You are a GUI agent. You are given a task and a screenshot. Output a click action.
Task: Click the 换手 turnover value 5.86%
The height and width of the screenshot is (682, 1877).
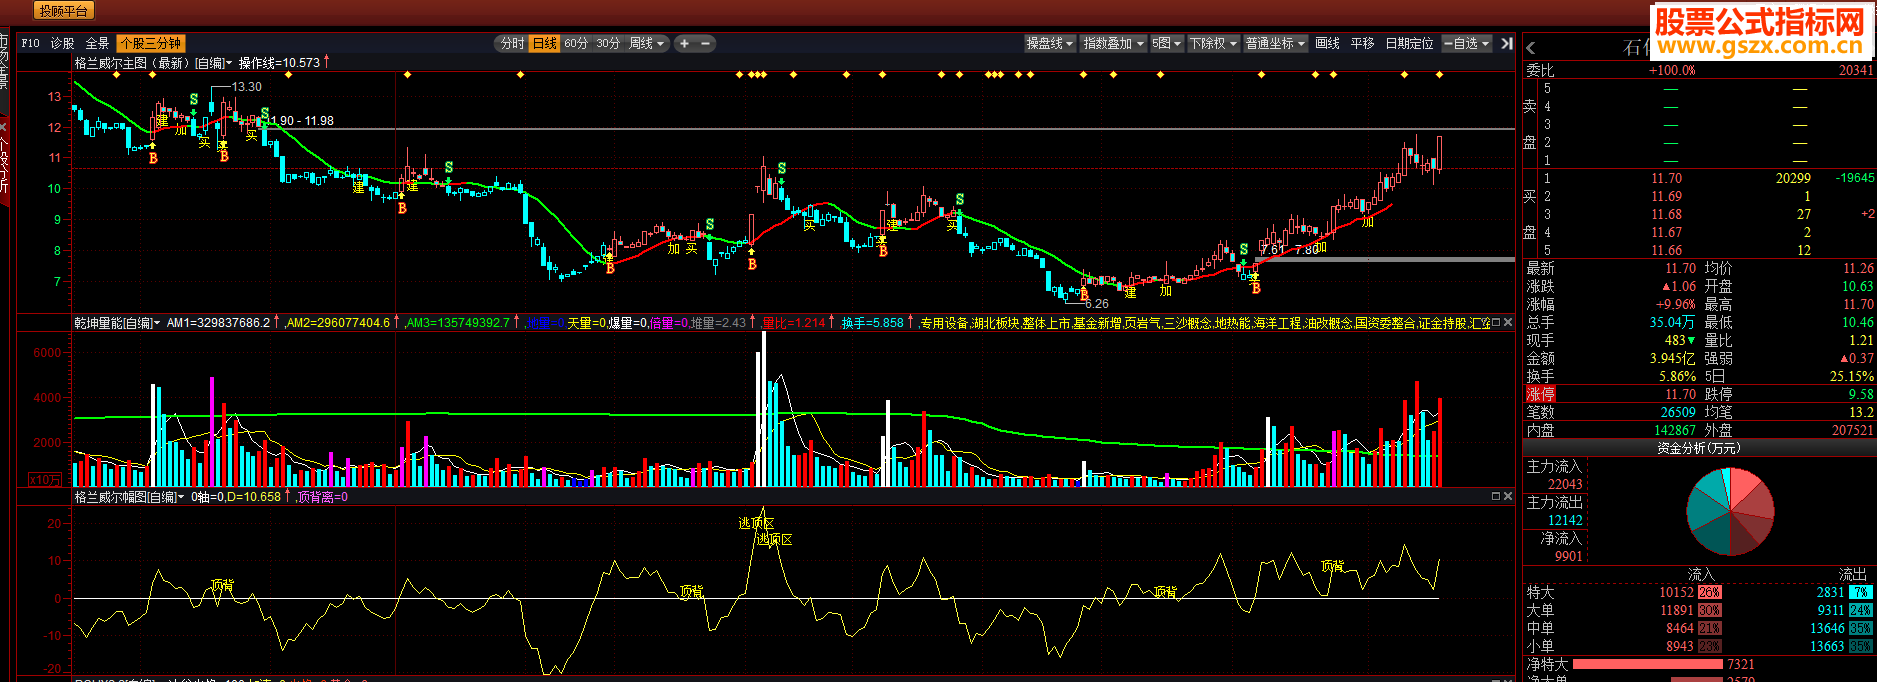click(1678, 376)
